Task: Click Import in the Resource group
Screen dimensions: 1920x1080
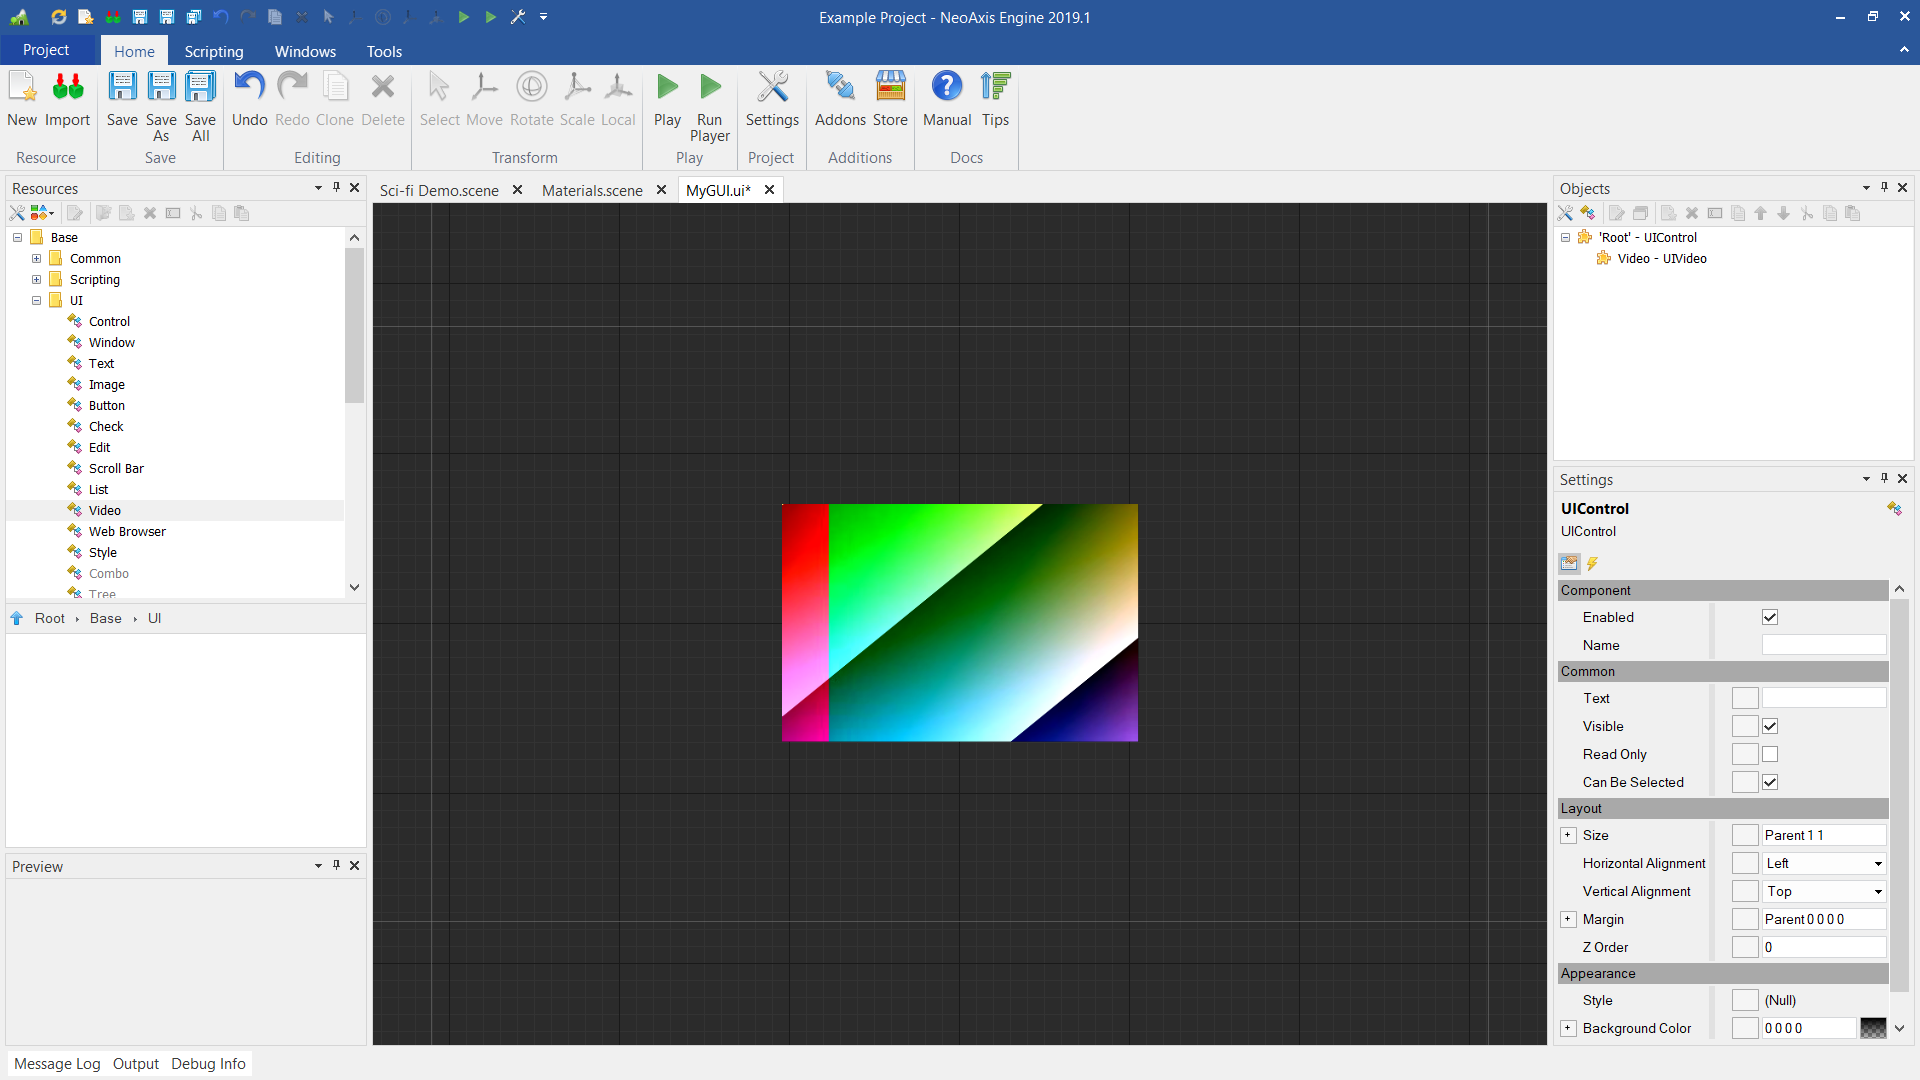Action: 67,98
